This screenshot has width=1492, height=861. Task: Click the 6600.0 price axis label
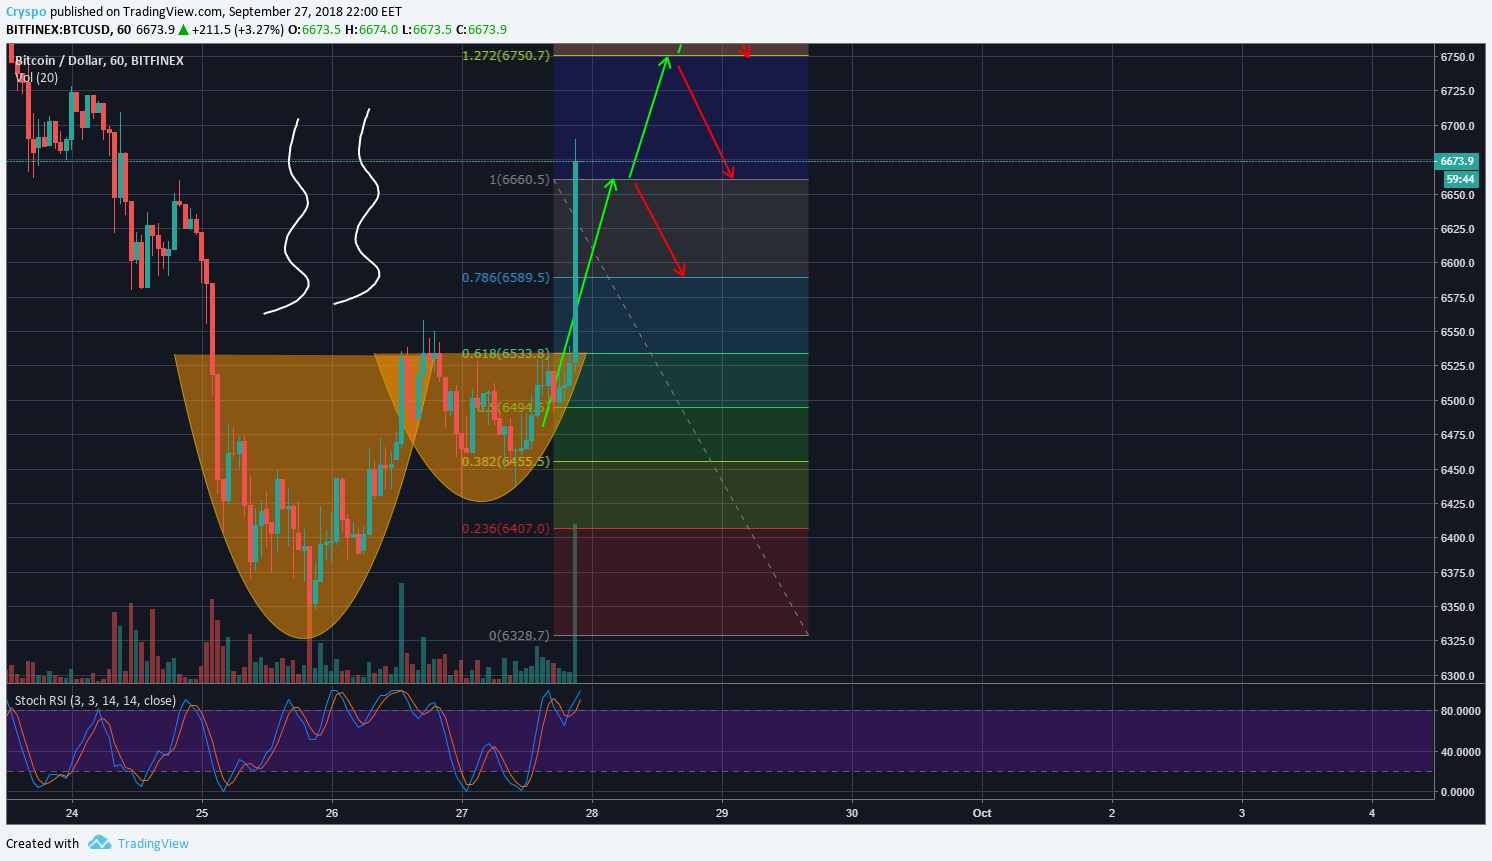1457,263
